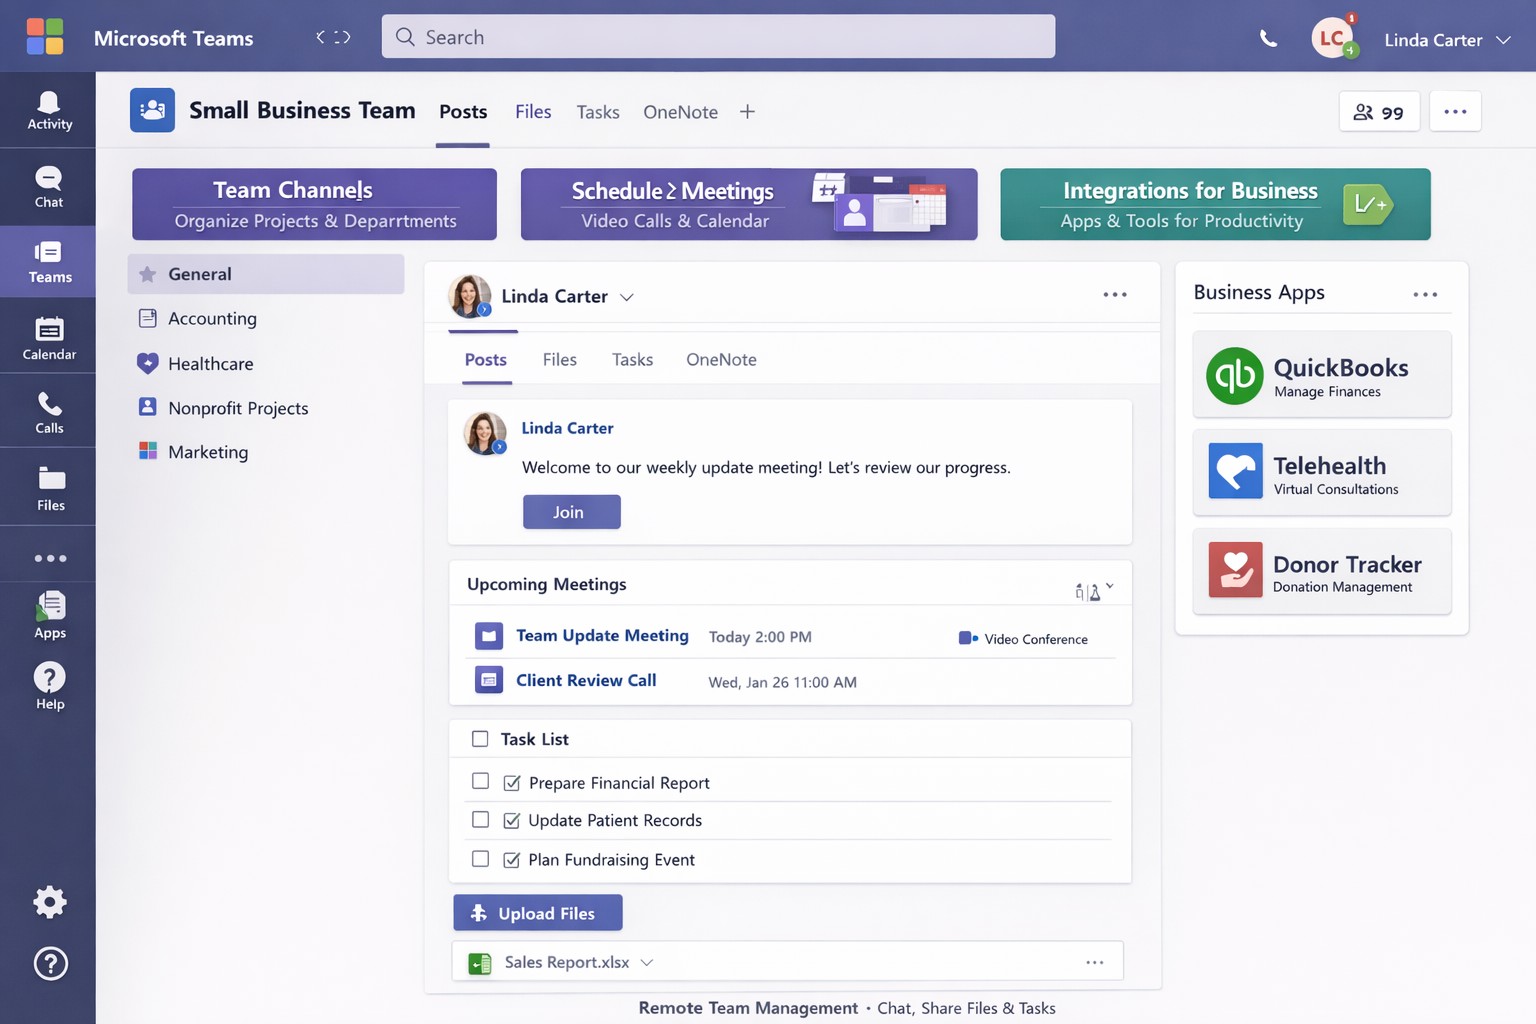Click the phone icon in top bar
The width and height of the screenshot is (1536, 1024).
pos(1268,39)
